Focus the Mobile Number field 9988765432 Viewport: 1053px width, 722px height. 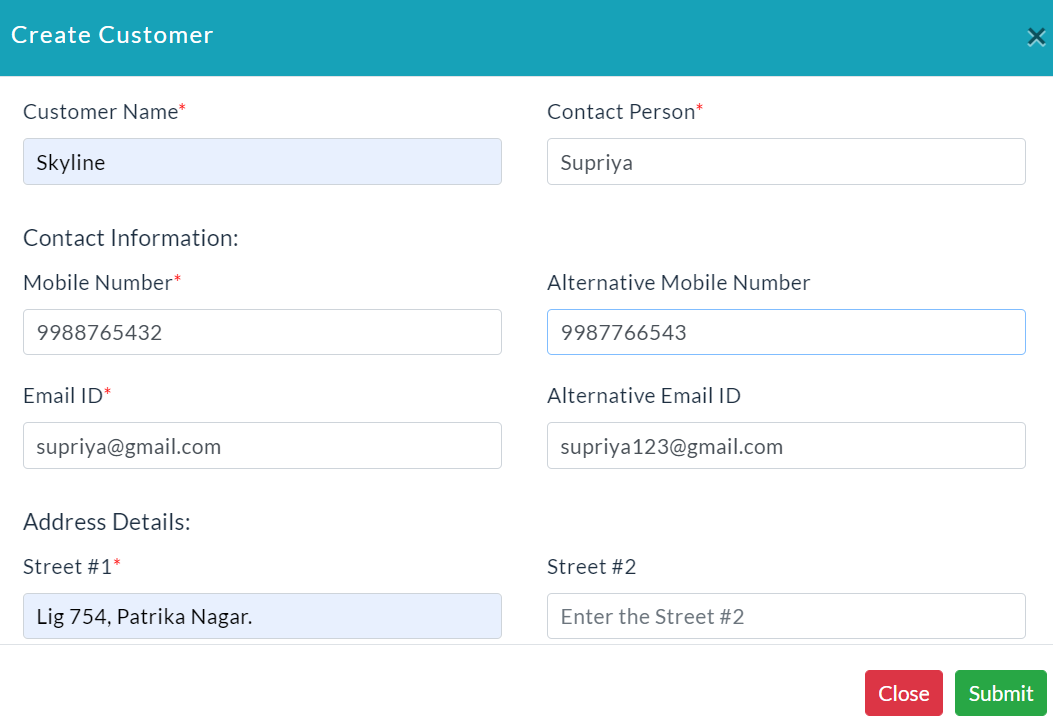pyautogui.click(x=262, y=332)
